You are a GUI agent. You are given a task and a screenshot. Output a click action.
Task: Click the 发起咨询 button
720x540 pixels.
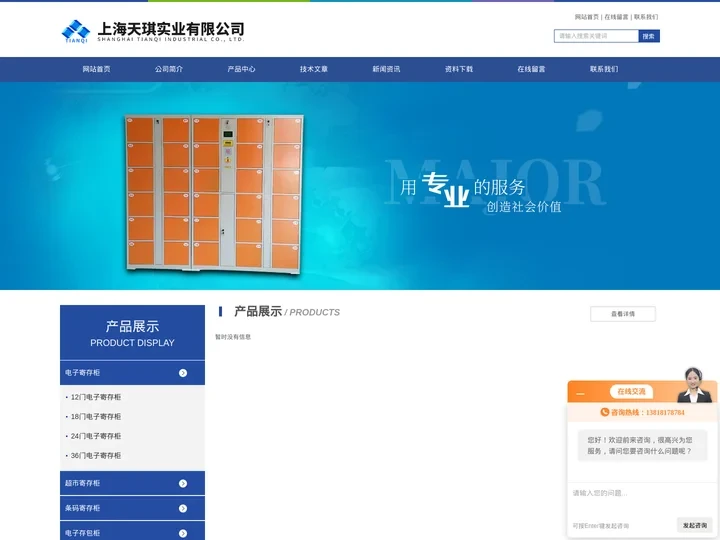[x=694, y=525]
